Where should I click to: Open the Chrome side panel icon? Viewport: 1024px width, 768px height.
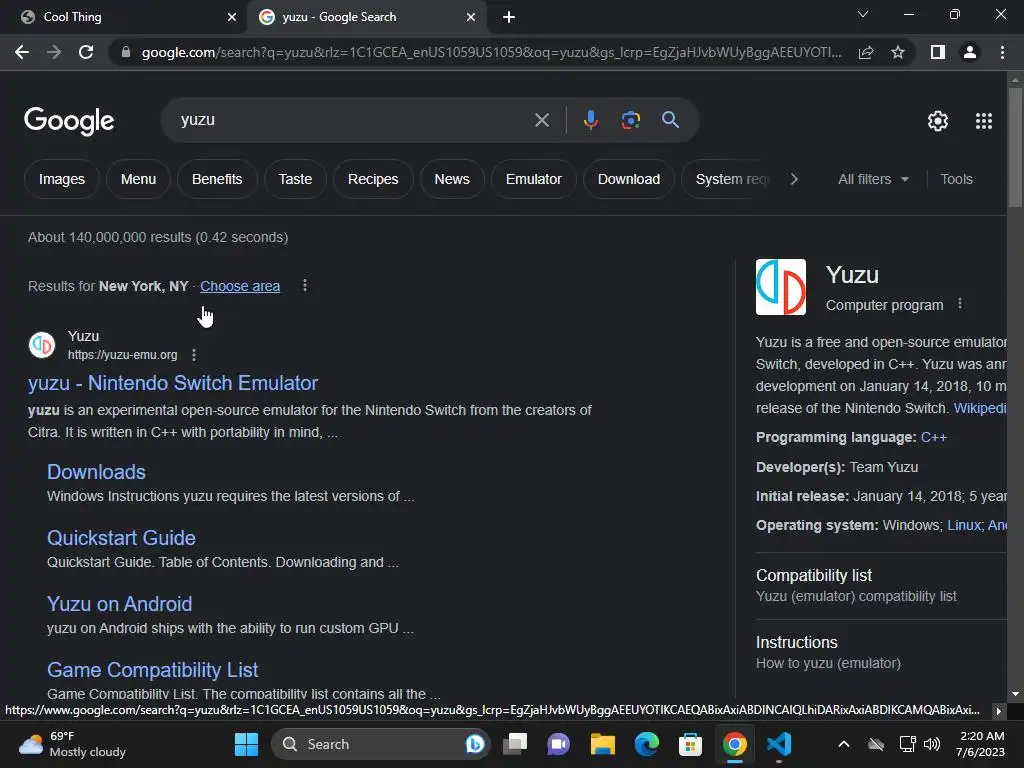click(938, 52)
